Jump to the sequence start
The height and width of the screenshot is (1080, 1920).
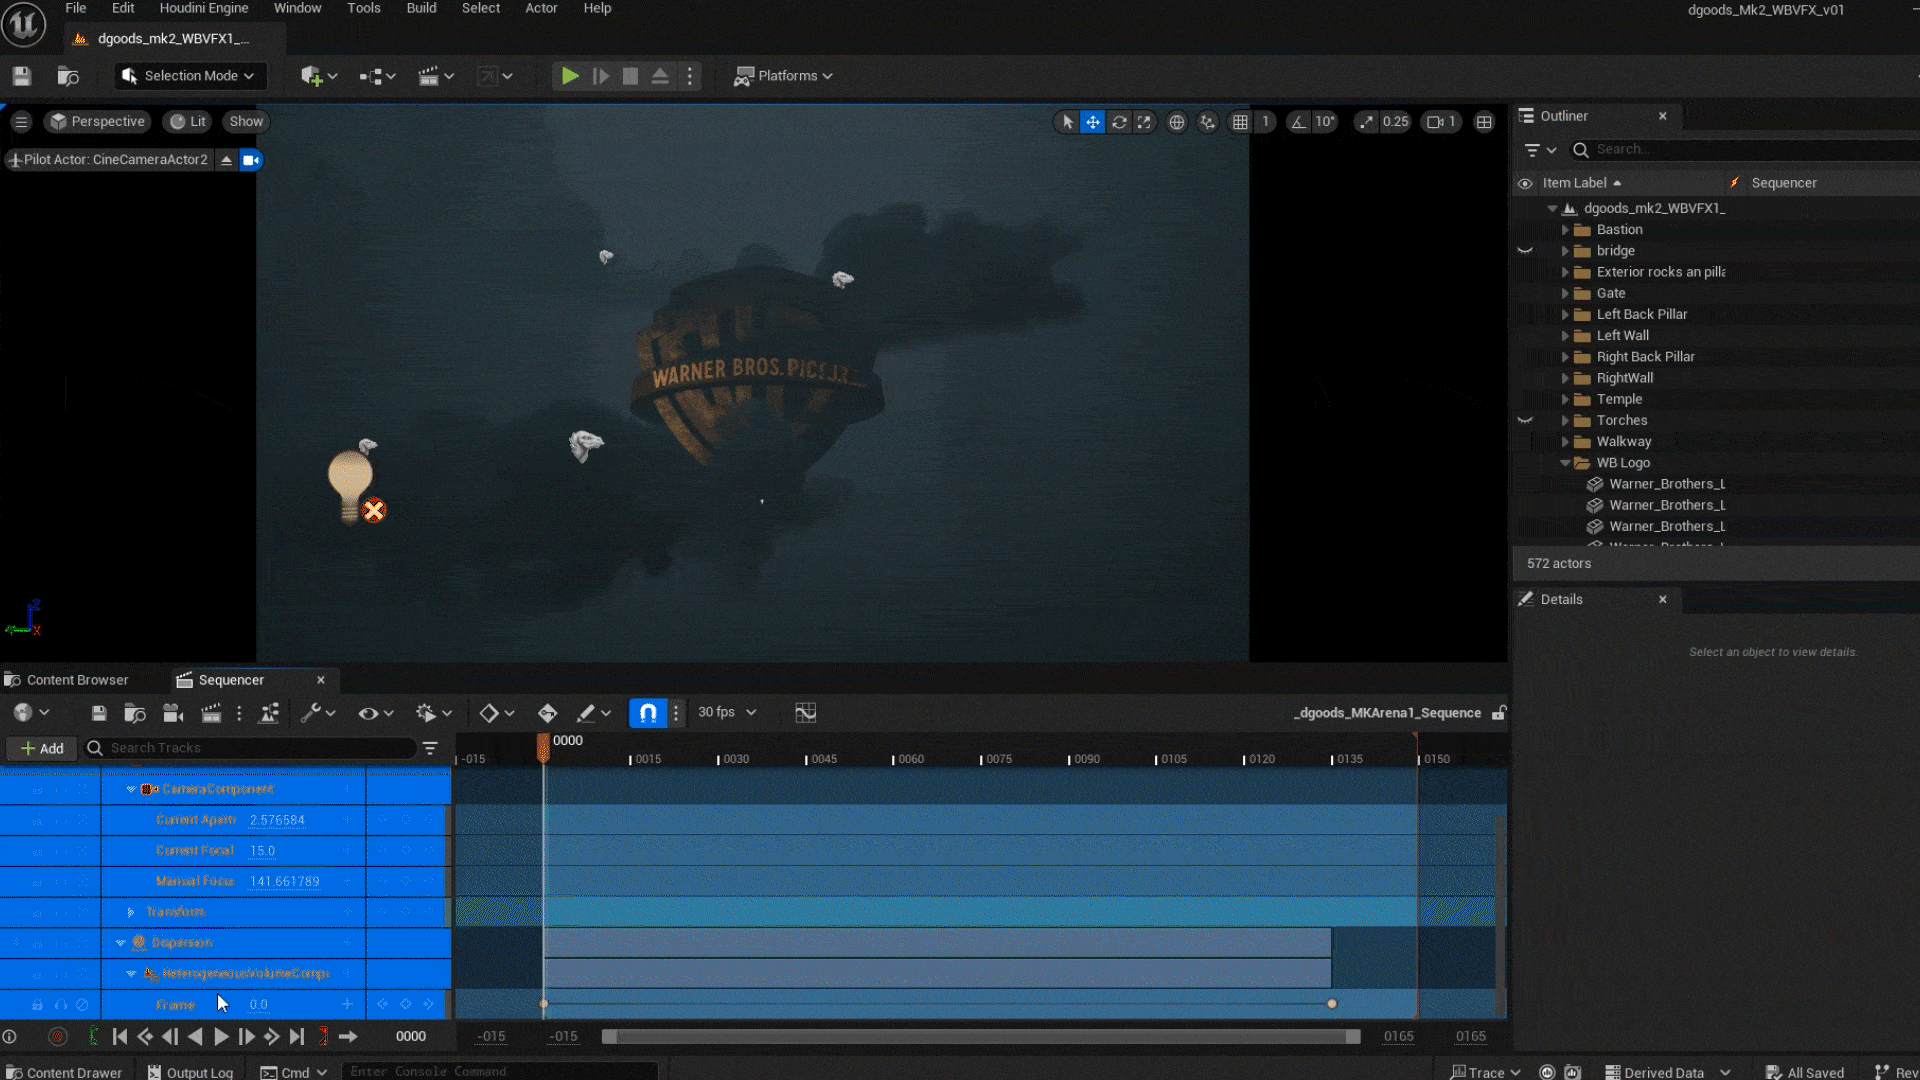point(120,1037)
